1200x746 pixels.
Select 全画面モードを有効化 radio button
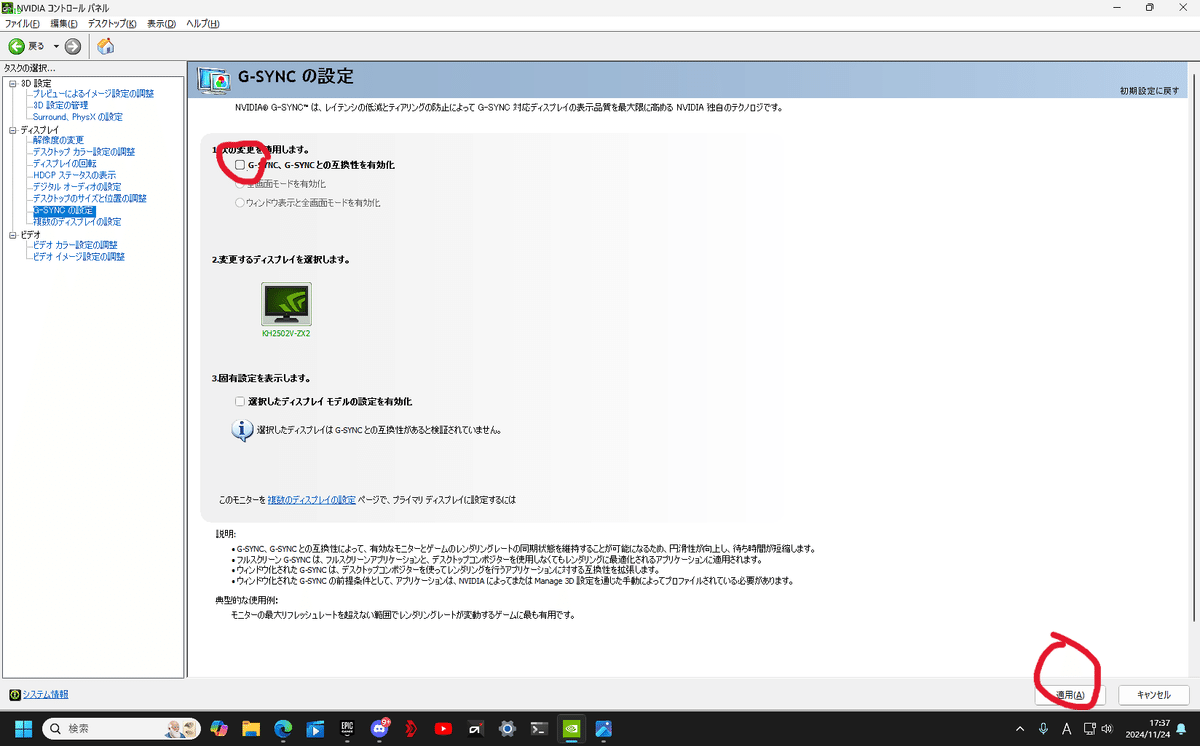pyautogui.click(x=240, y=184)
